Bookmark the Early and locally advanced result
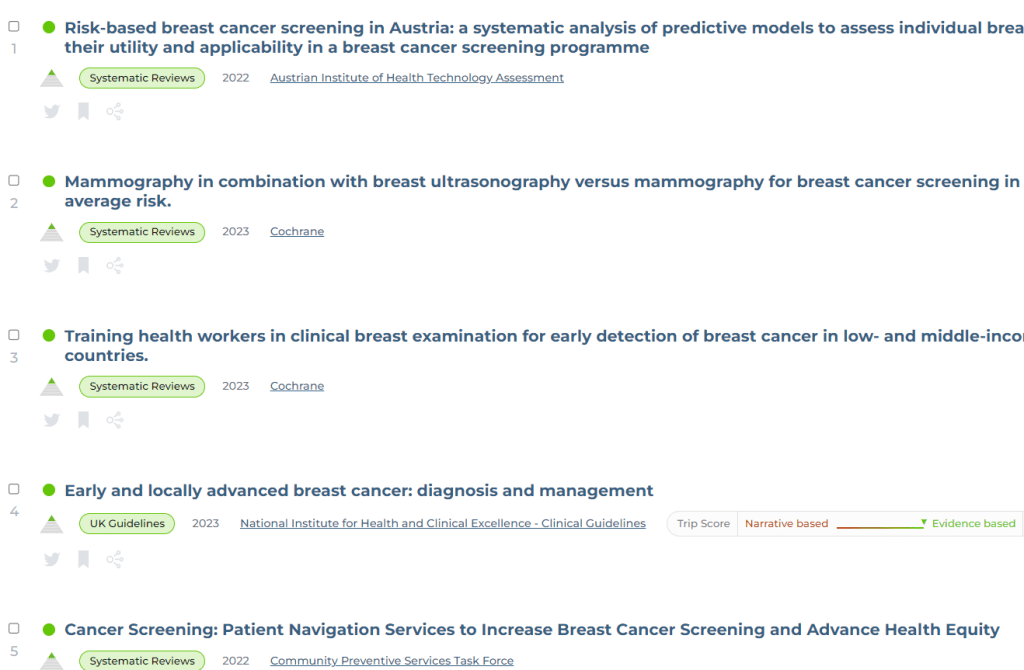The width and height of the screenshot is (1024, 670). click(84, 559)
